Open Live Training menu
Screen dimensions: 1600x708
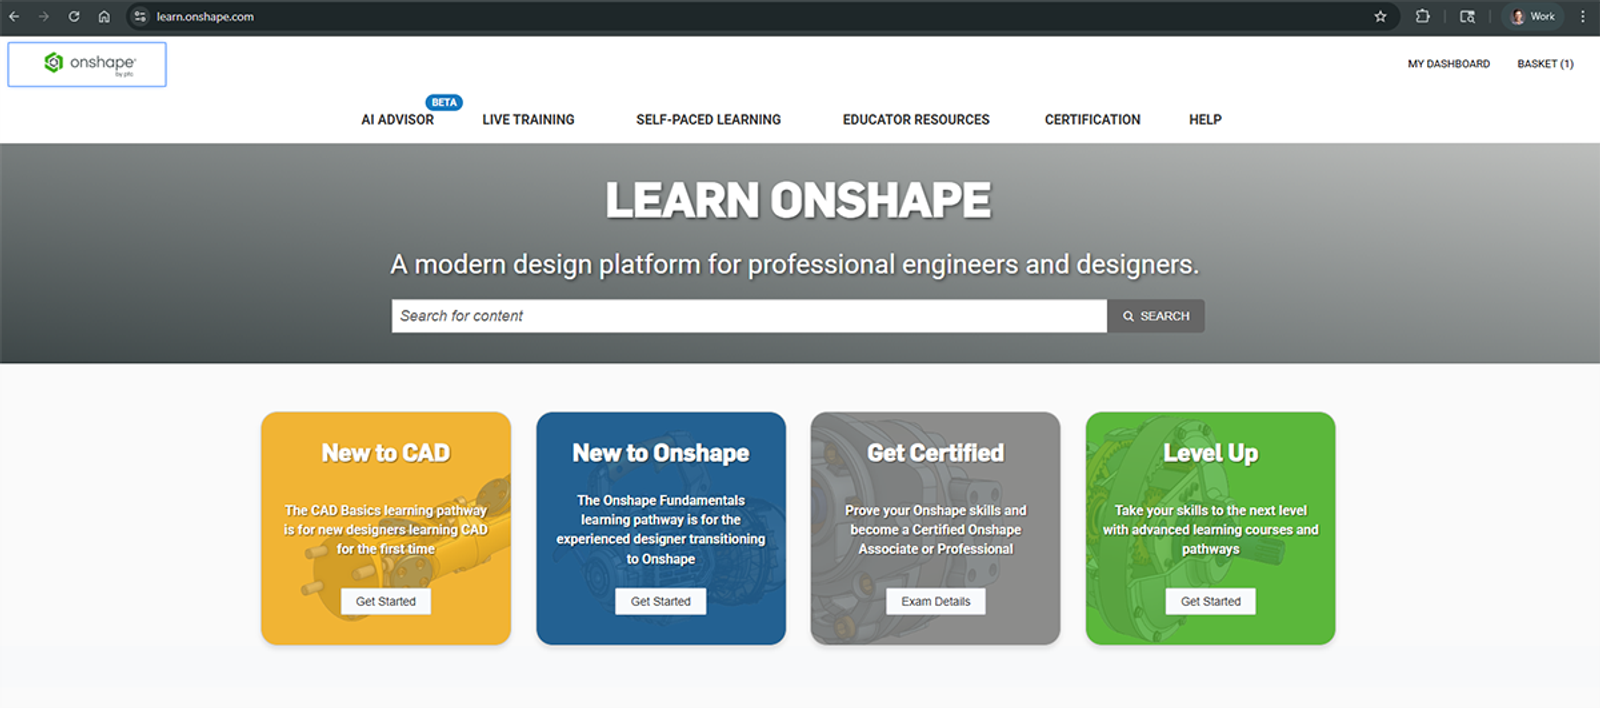coord(528,119)
